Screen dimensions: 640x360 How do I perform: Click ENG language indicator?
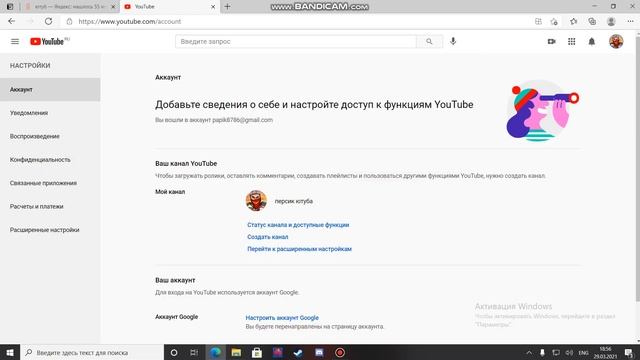pos(584,353)
